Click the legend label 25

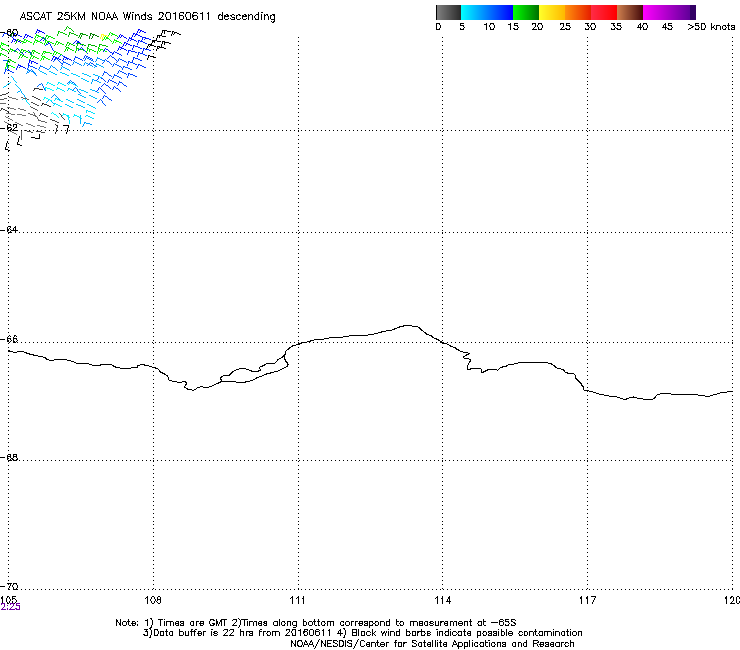coord(565,27)
